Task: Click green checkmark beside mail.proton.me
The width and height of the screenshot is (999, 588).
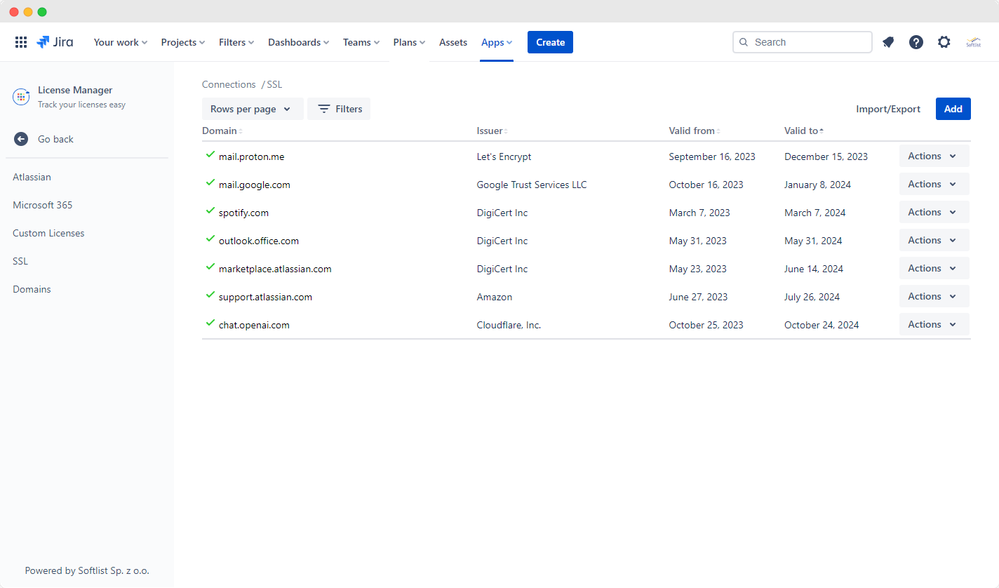Action: tap(210, 155)
